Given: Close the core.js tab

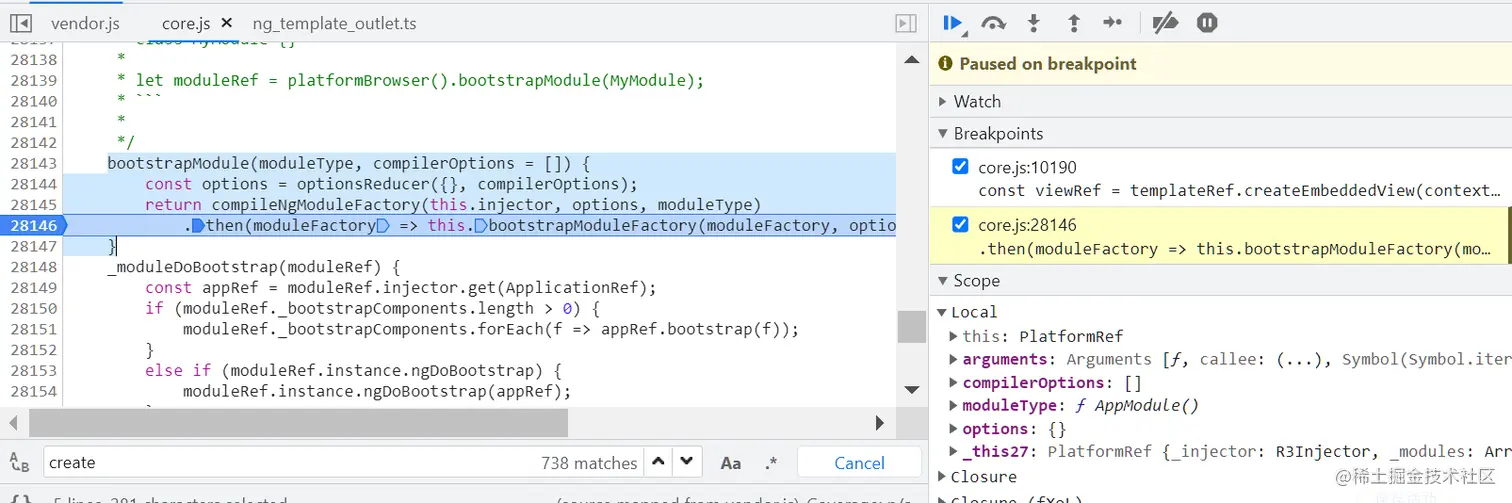Looking at the screenshot, I should [226, 22].
